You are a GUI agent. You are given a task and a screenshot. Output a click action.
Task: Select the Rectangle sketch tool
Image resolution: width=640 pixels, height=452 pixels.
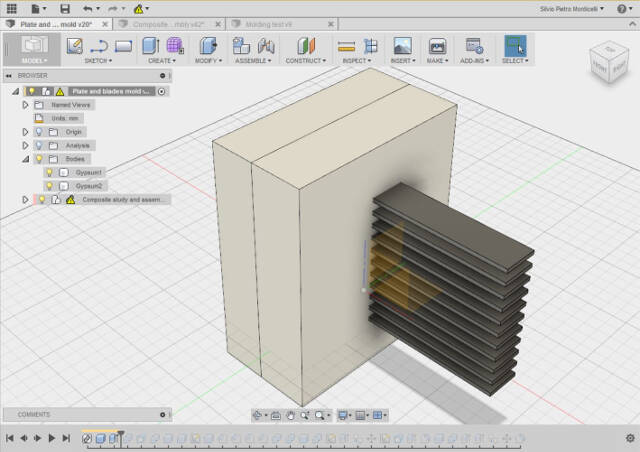coord(123,46)
